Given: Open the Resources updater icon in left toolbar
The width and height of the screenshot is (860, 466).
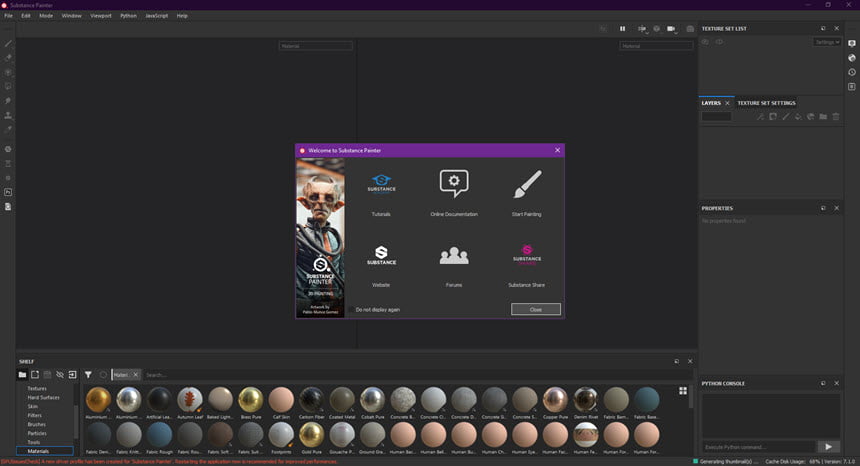Looking at the screenshot, I should (8, 207).
